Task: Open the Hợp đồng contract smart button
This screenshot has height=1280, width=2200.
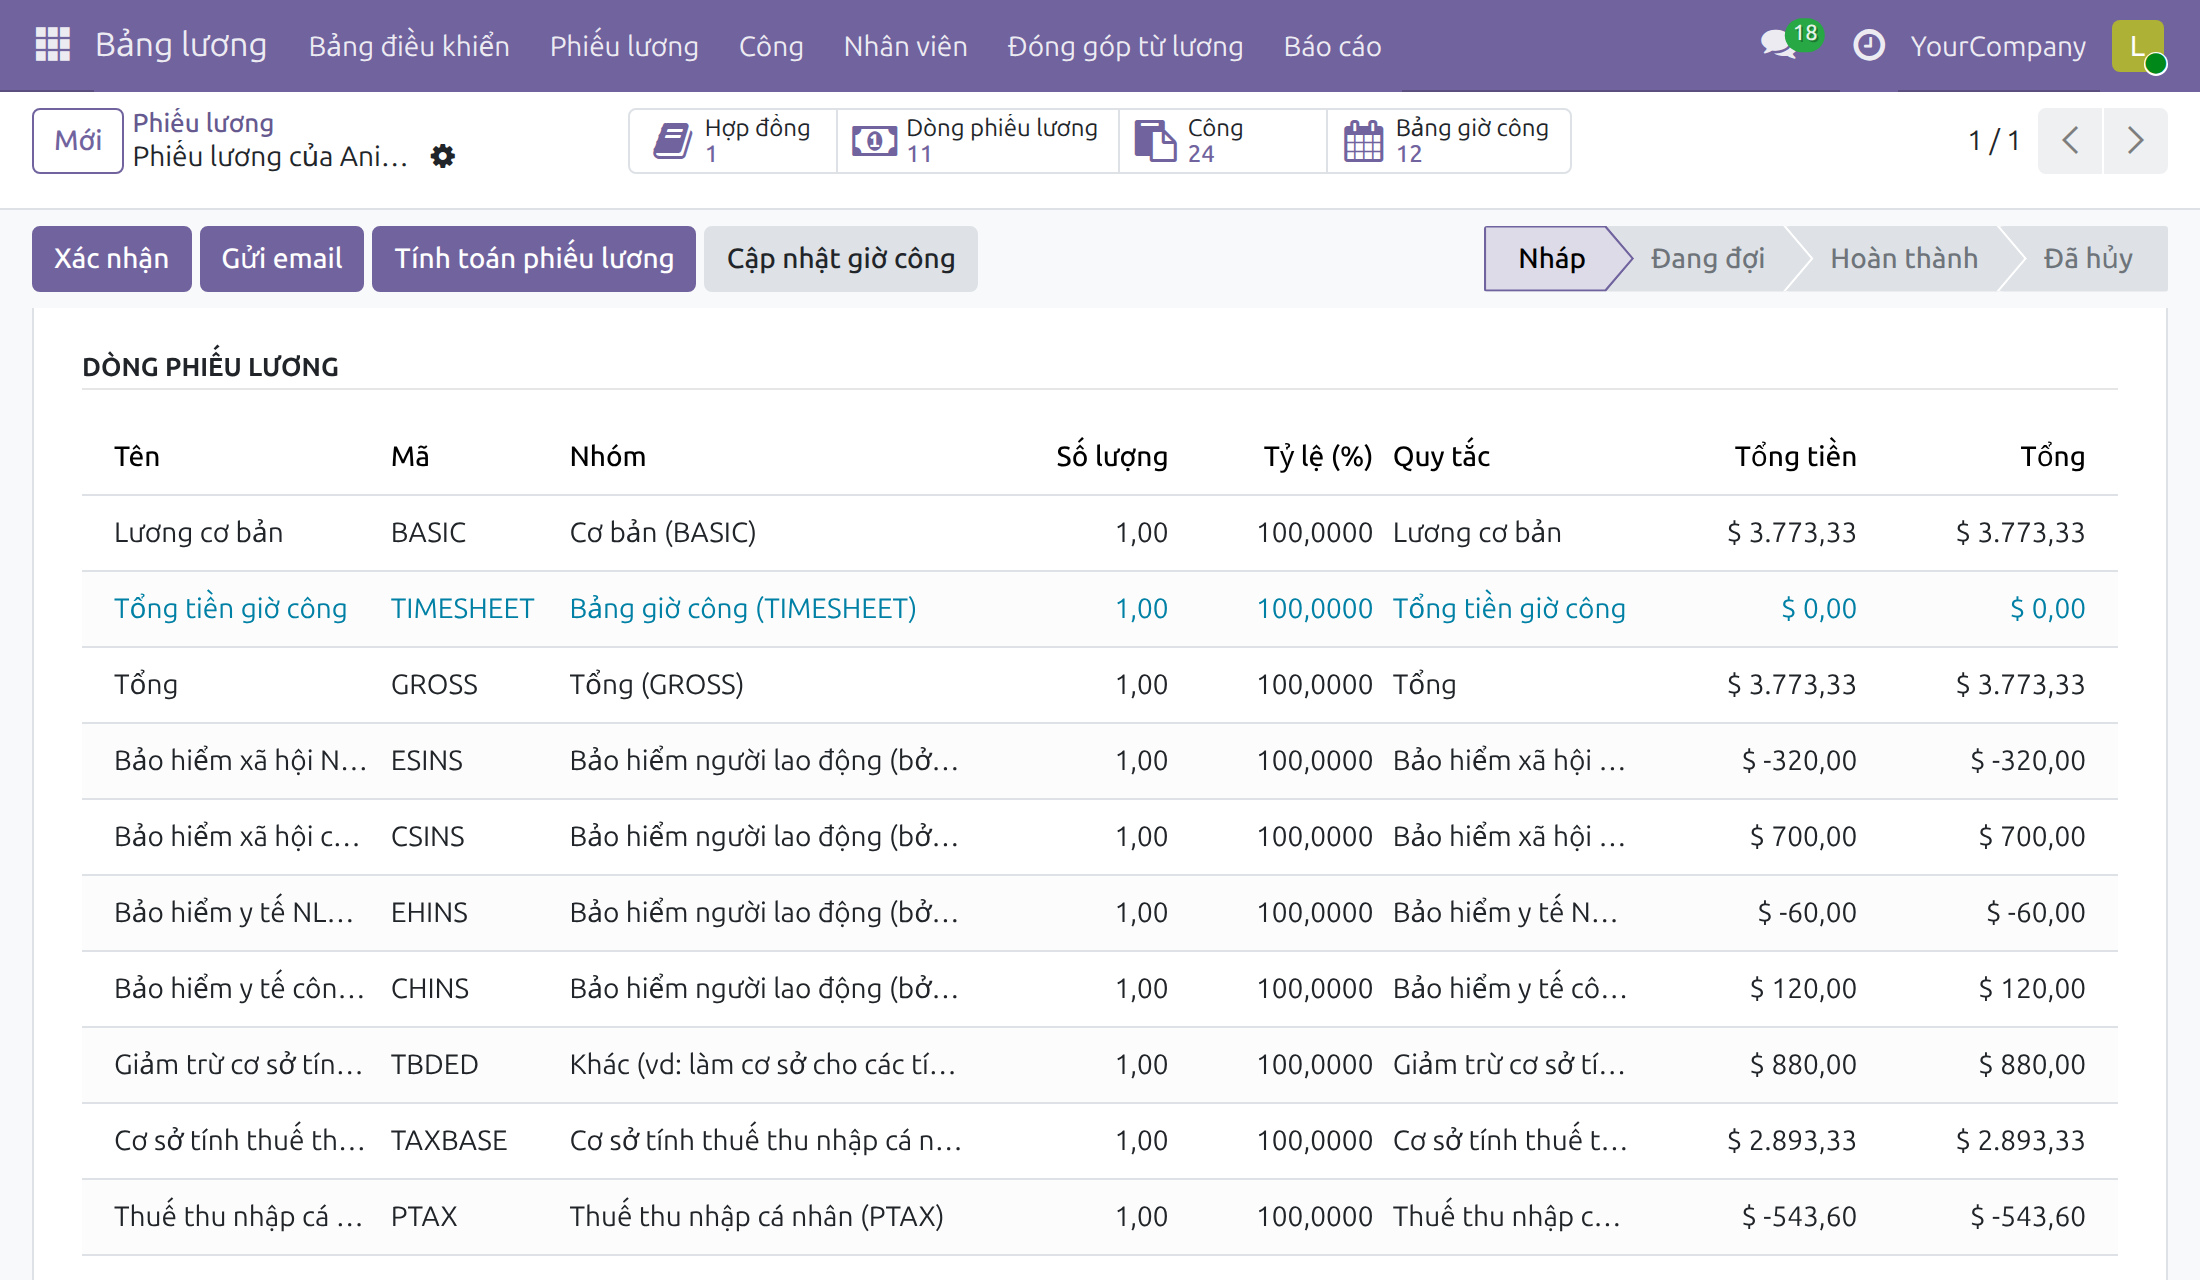Action: pos(733,141)
